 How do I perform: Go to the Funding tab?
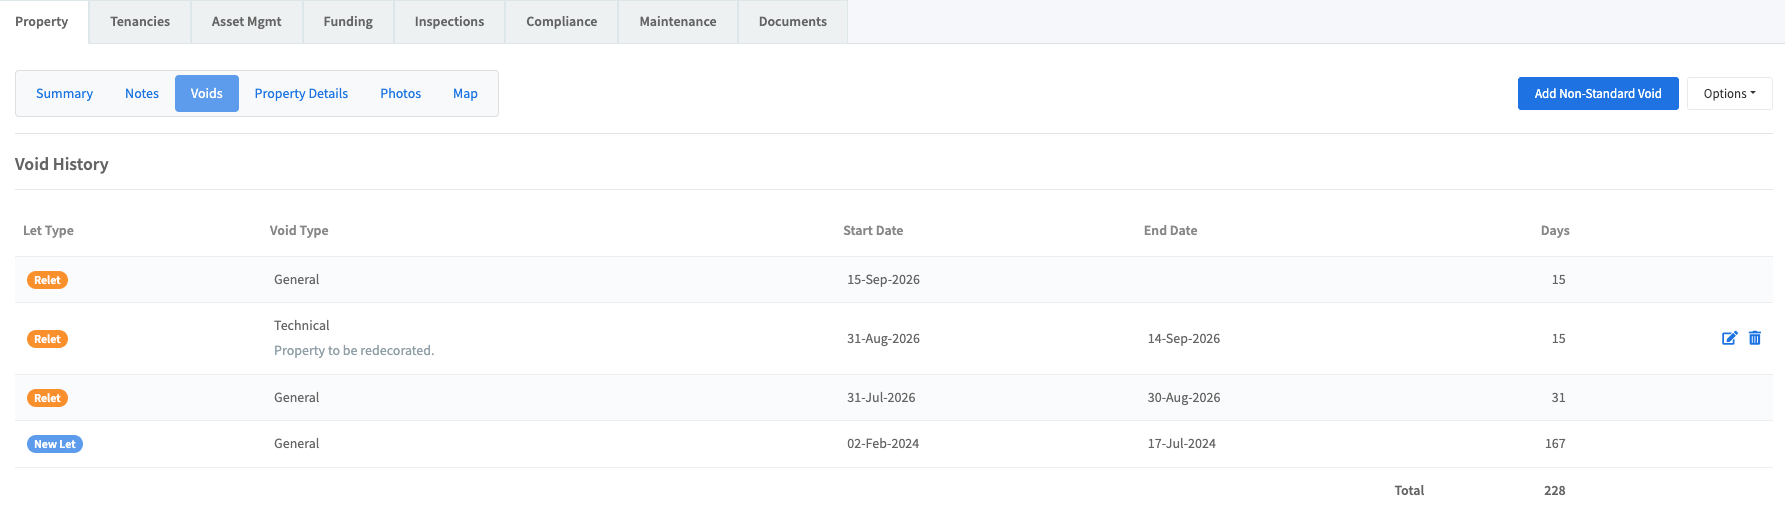(x=348, y=21)
